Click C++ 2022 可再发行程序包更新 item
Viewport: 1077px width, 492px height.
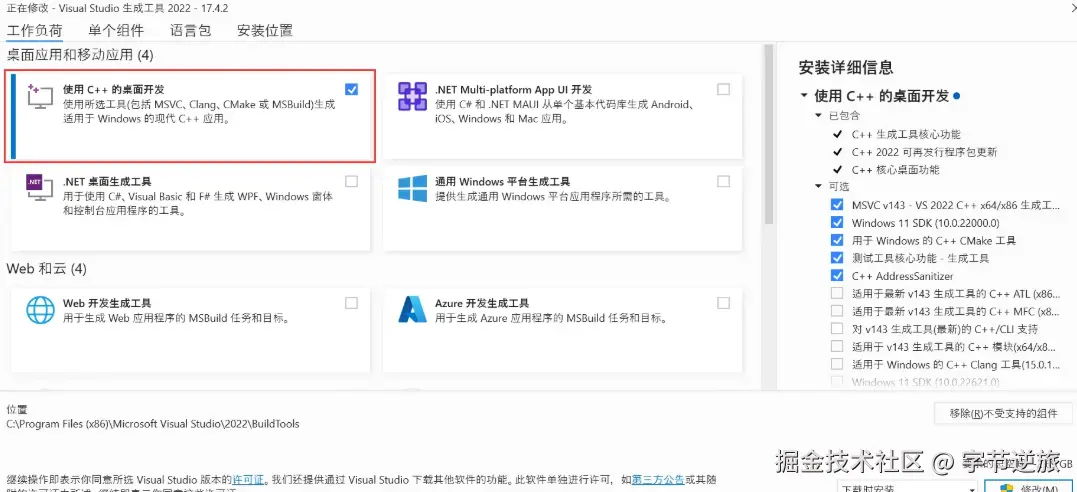pyautogui.click(x=924, y=152)
